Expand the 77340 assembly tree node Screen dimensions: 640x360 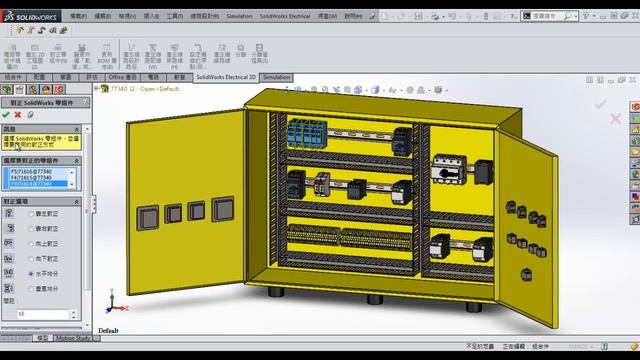pos(96,89)
